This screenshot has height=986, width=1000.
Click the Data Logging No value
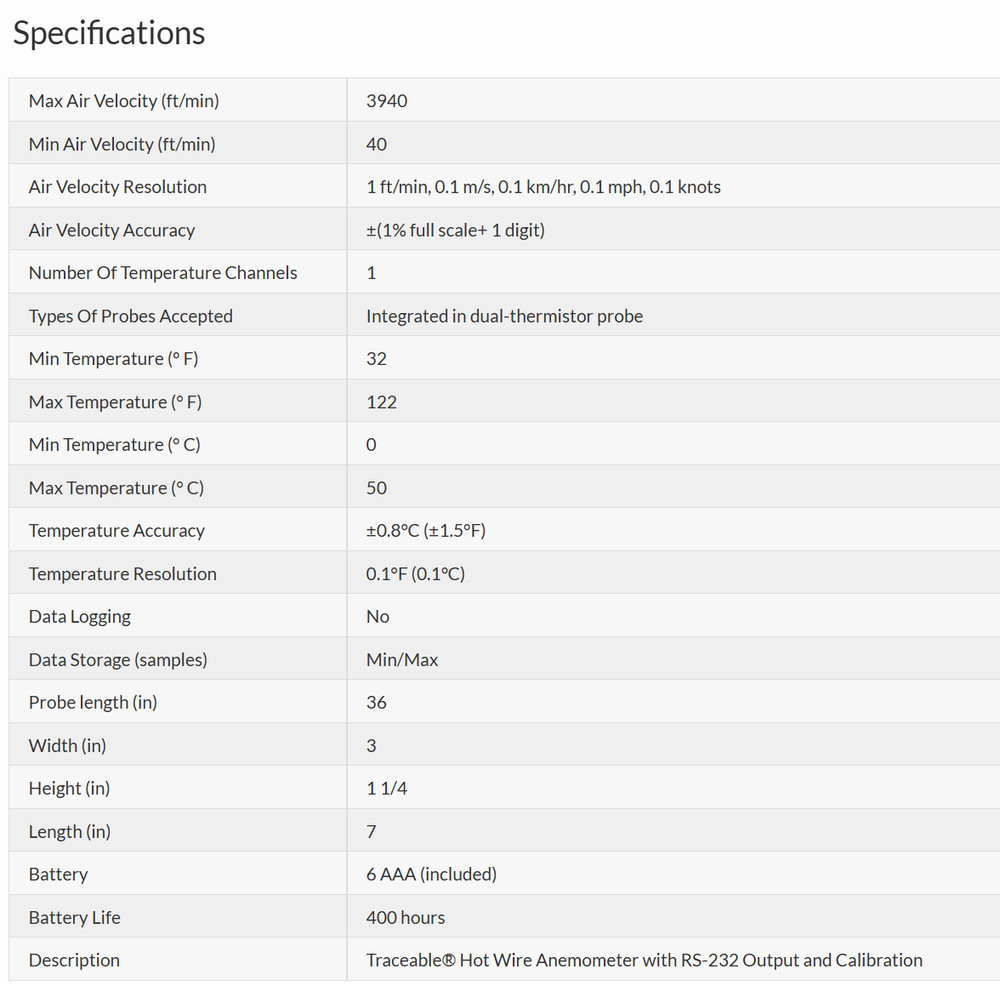tap(378, 617)
